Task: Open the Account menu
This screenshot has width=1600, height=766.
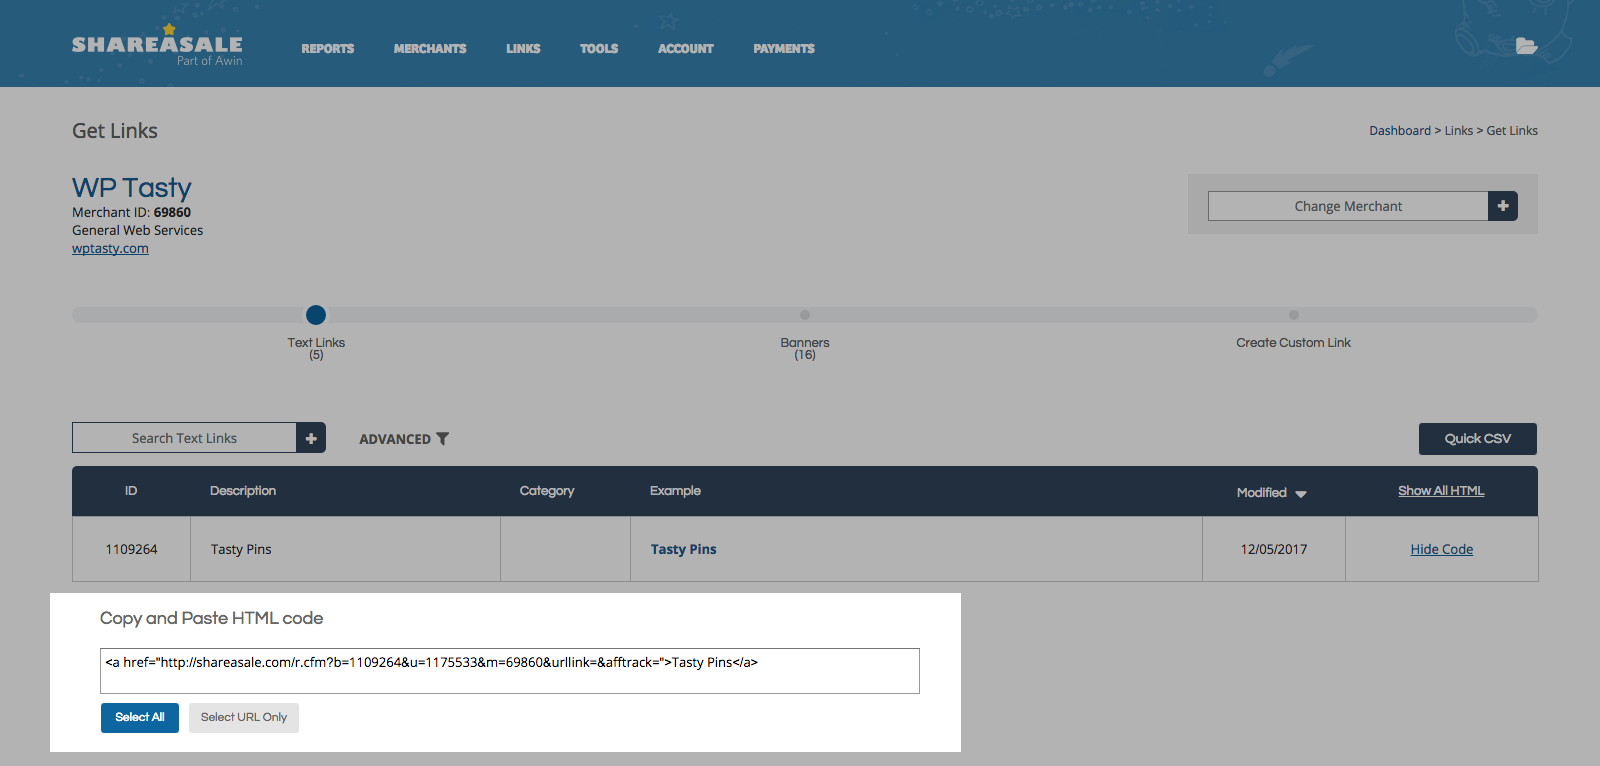Action: pos(686,48)
